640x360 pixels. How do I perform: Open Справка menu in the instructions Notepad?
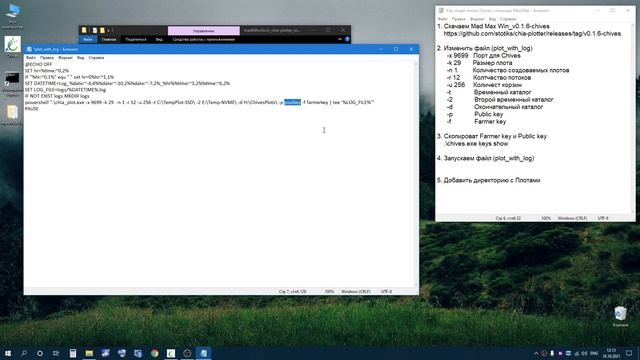pyautogui.click(x=508, y=19)
